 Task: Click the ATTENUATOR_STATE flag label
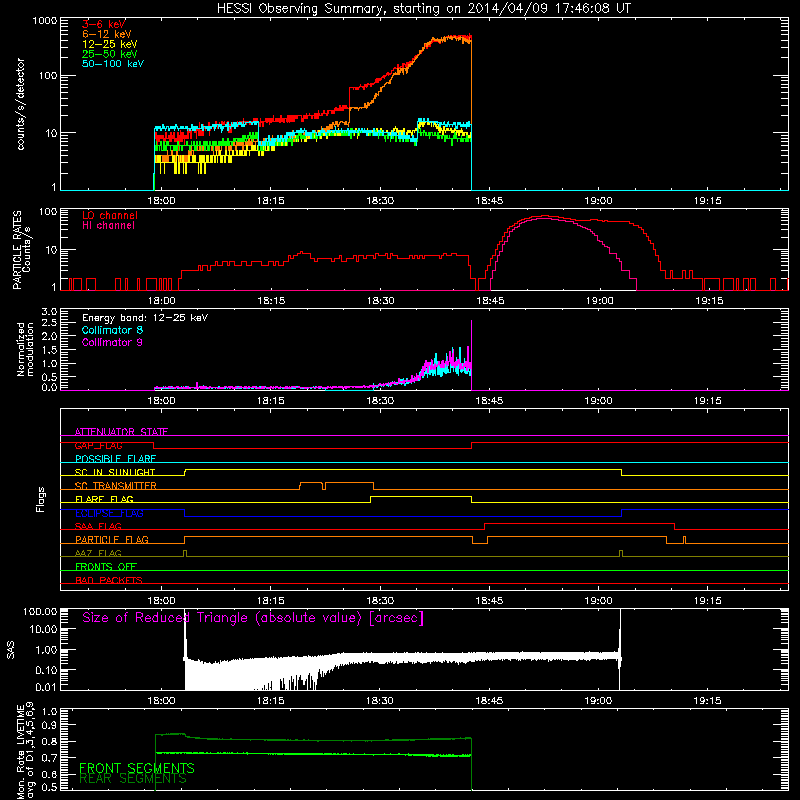121,432
